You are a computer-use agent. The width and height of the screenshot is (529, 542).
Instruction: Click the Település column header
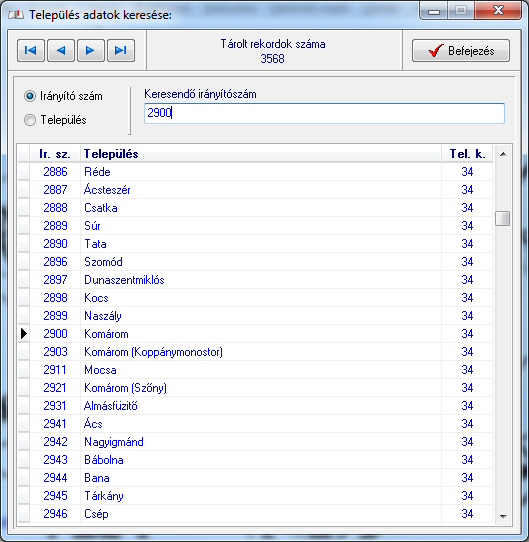point(261,154)
